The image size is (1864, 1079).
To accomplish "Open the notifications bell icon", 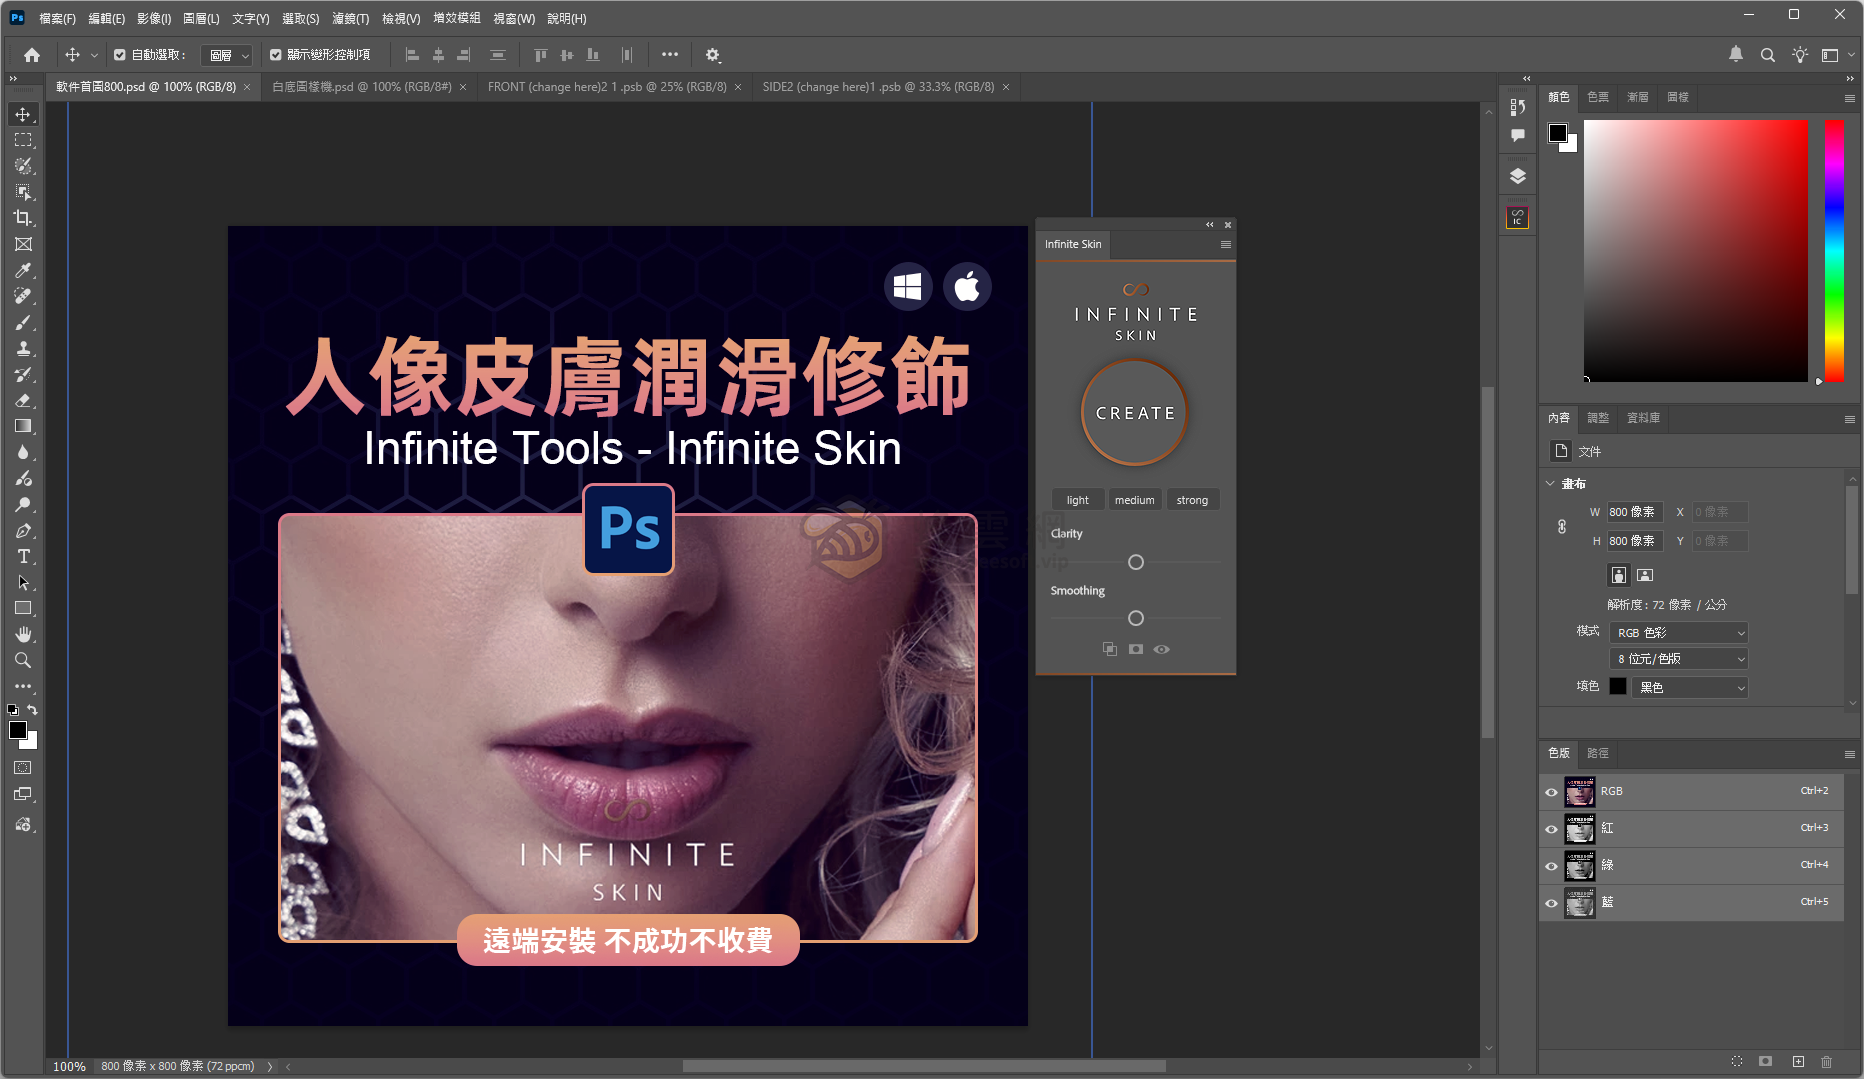I will (1736, 55).
